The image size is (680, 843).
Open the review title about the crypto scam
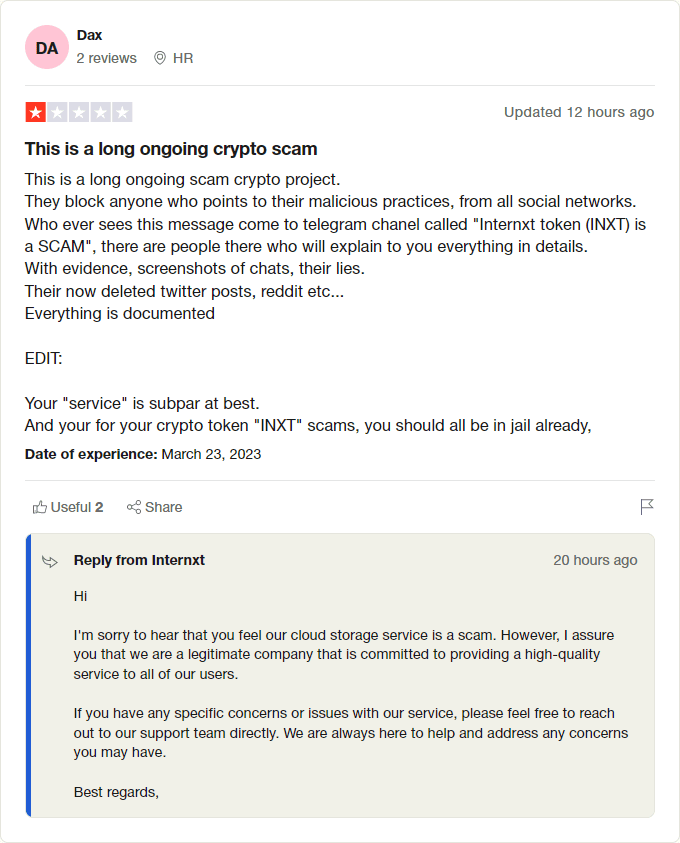(171, 149)
